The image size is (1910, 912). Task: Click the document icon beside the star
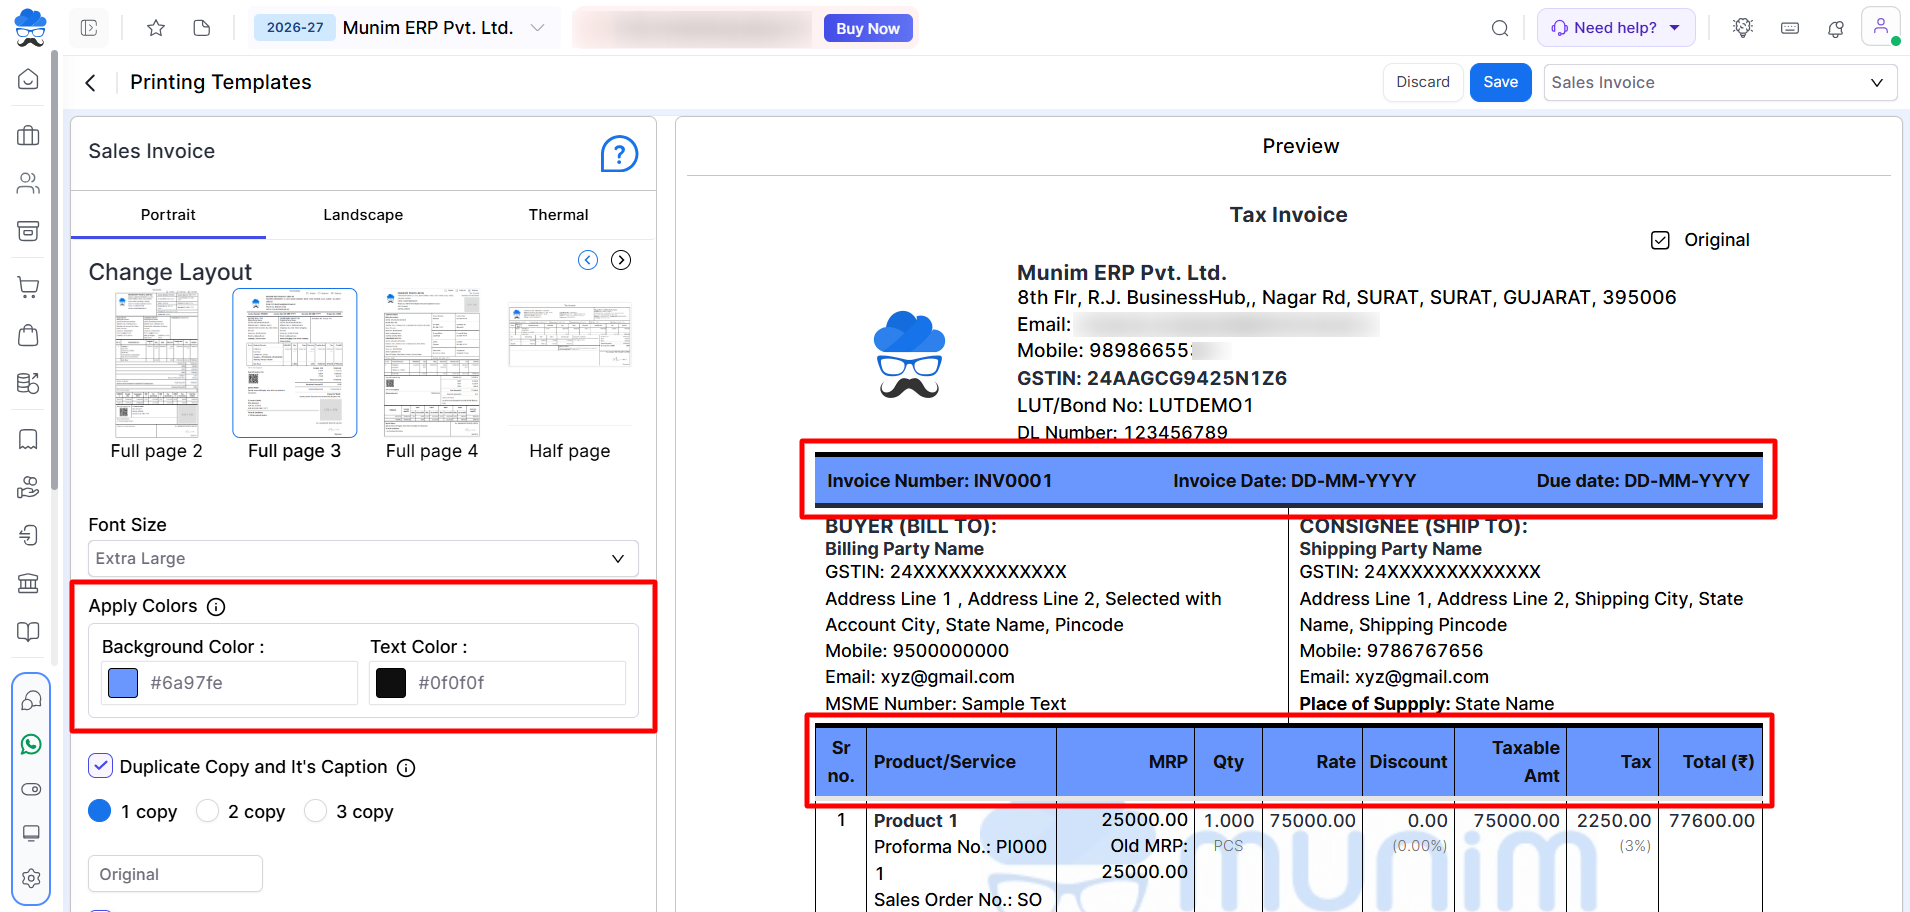pos(202,28)
